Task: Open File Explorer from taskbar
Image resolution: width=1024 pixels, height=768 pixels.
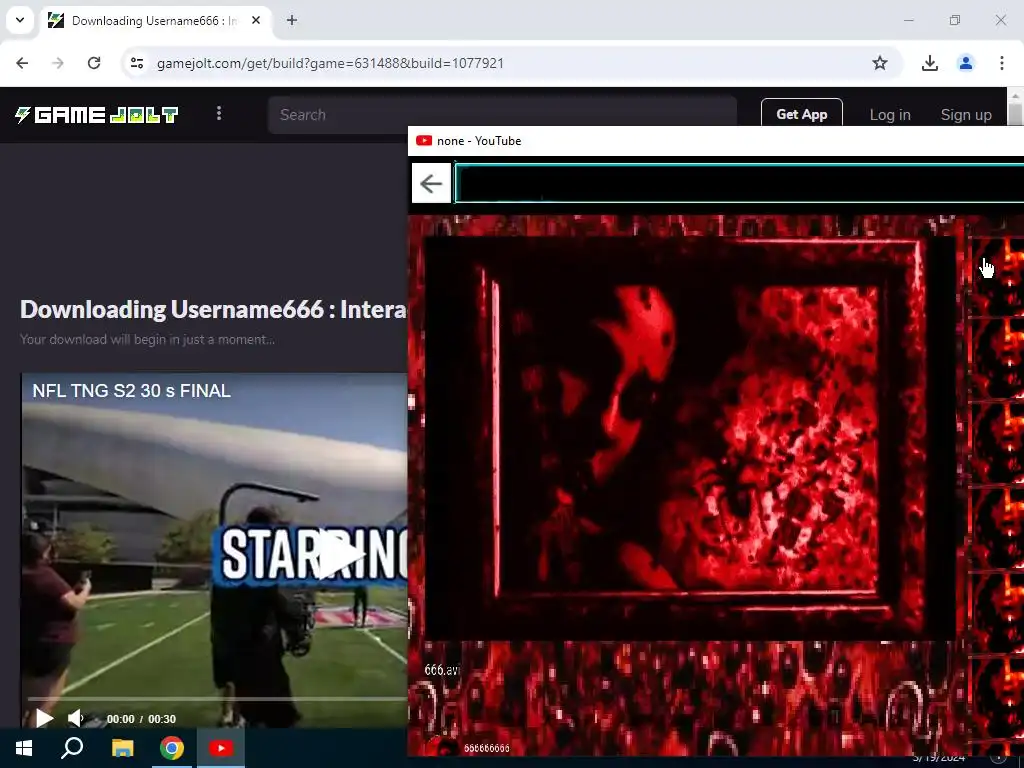Action: 122,748
